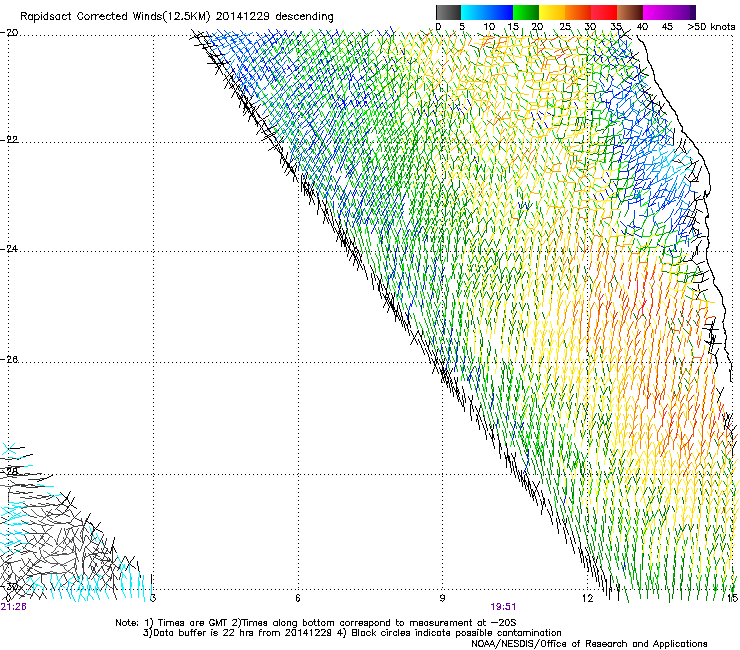Click the '10' legend tick label
740x650 pixels.
point(489,27)
